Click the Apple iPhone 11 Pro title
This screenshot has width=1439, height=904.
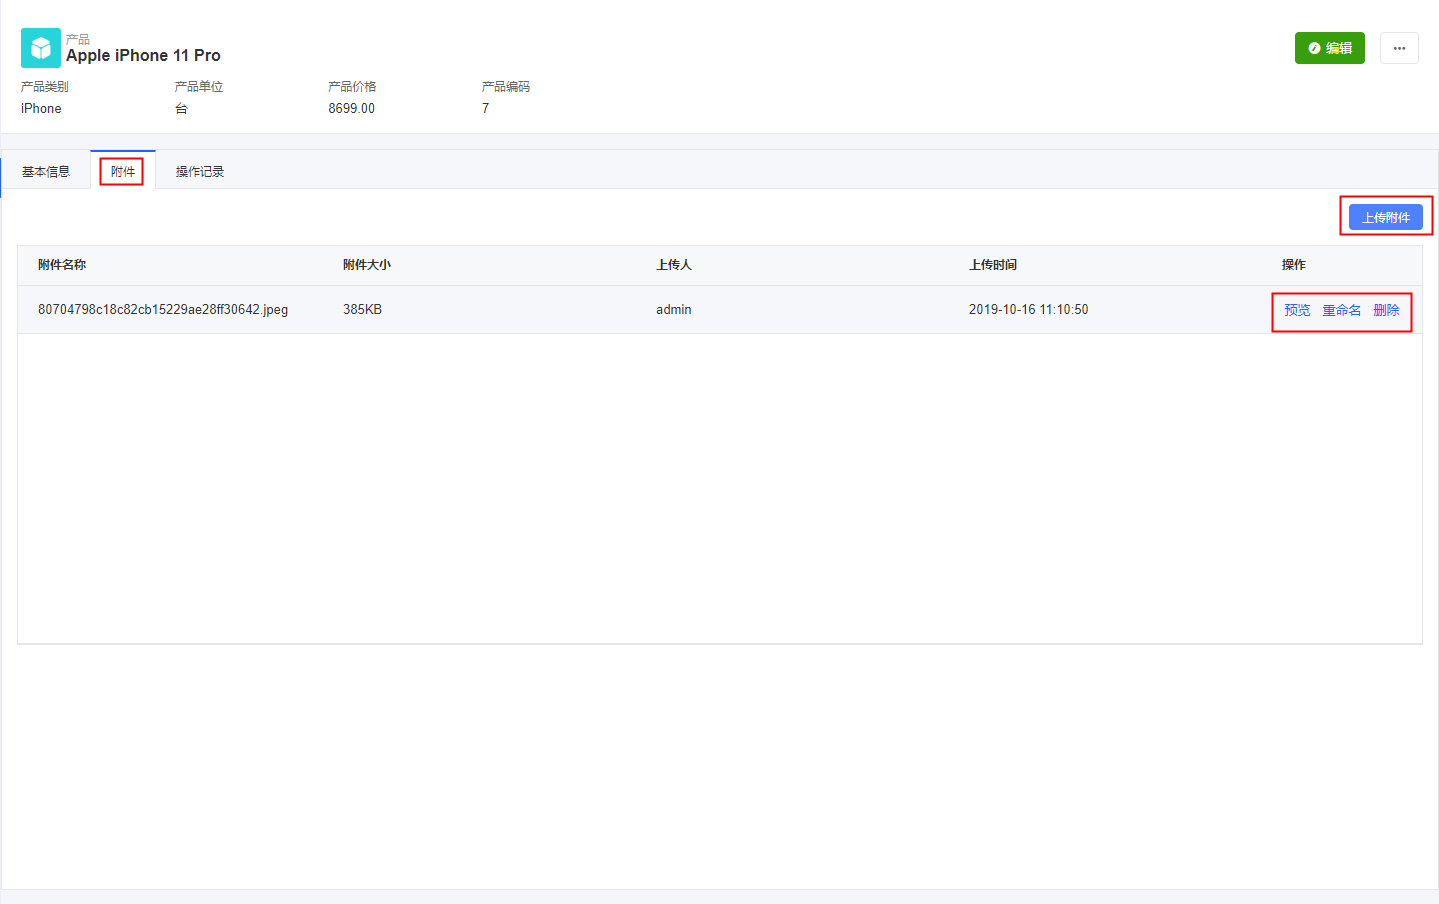(143, 56)
